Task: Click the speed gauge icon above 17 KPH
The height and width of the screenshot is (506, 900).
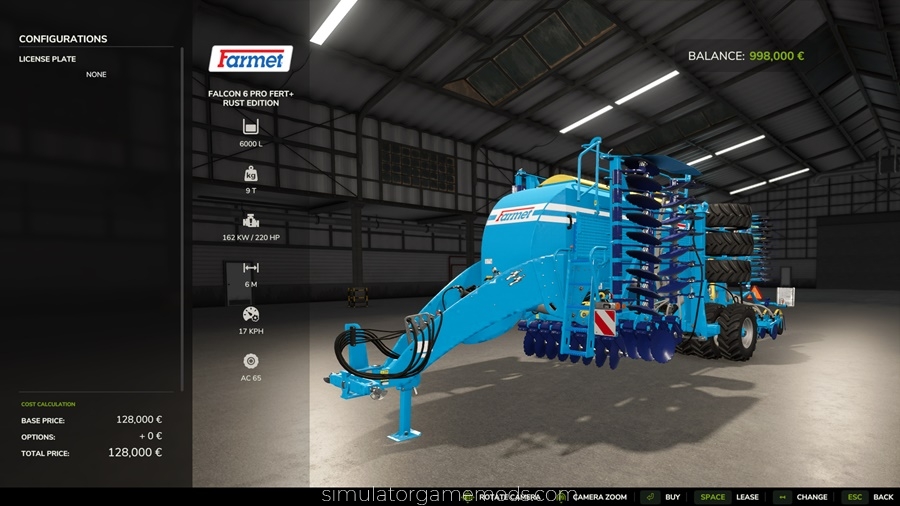Action: tap(251, 314)
